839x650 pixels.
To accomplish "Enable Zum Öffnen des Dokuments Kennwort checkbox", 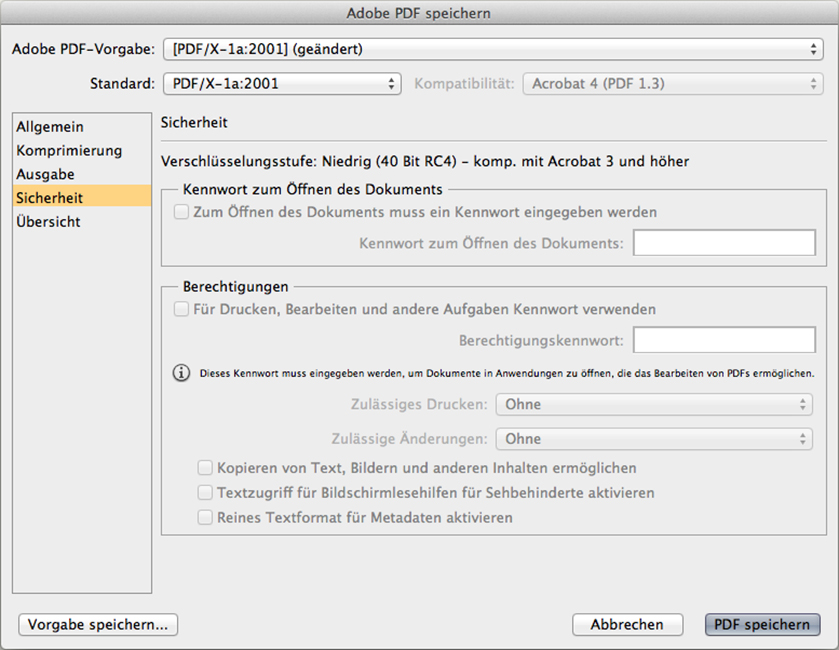I will coord(181,212).
